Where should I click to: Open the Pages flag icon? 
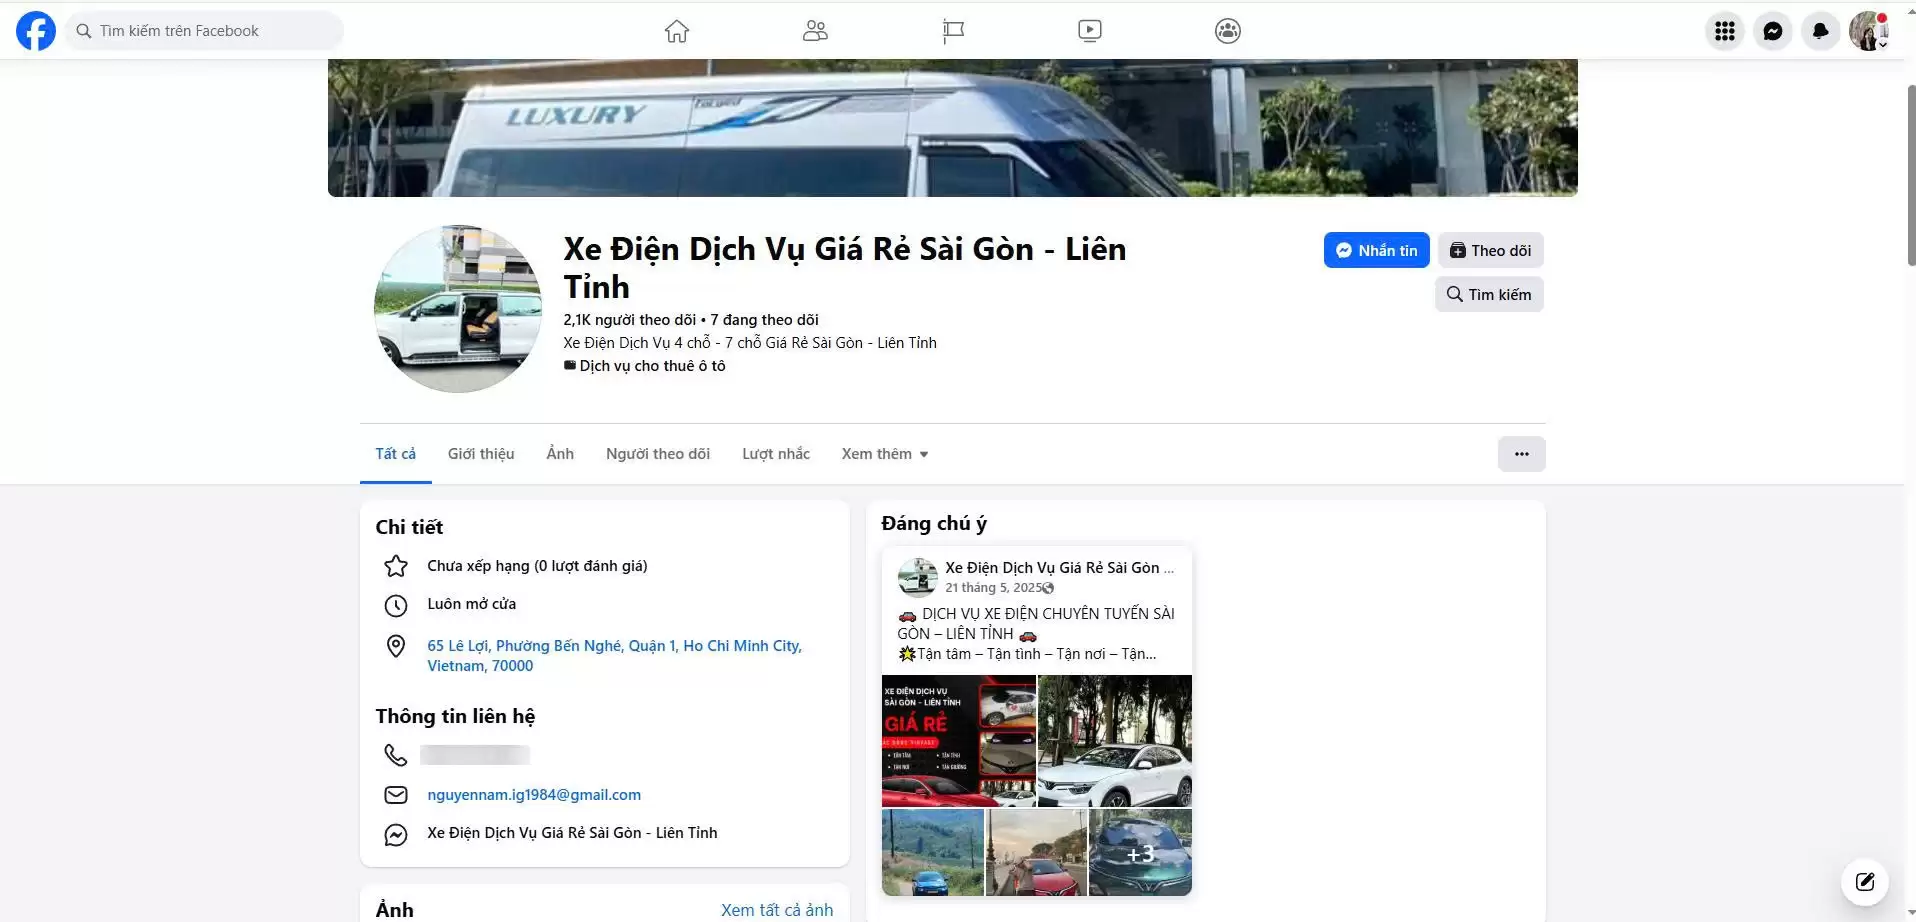coord(953,31)
